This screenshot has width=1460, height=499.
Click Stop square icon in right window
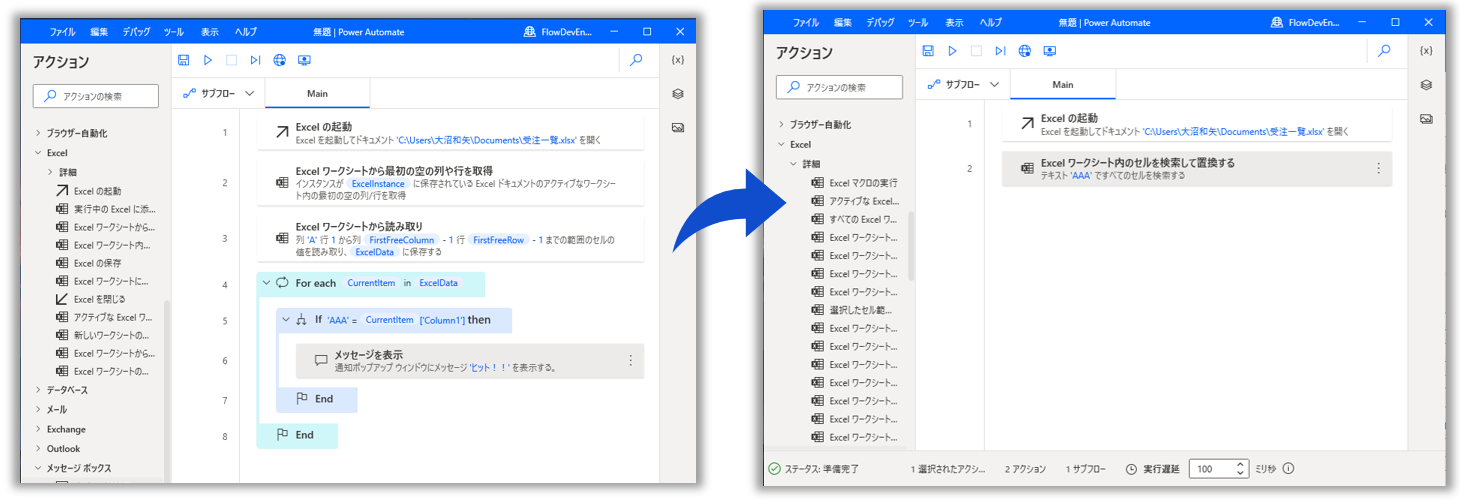[977, 51]
